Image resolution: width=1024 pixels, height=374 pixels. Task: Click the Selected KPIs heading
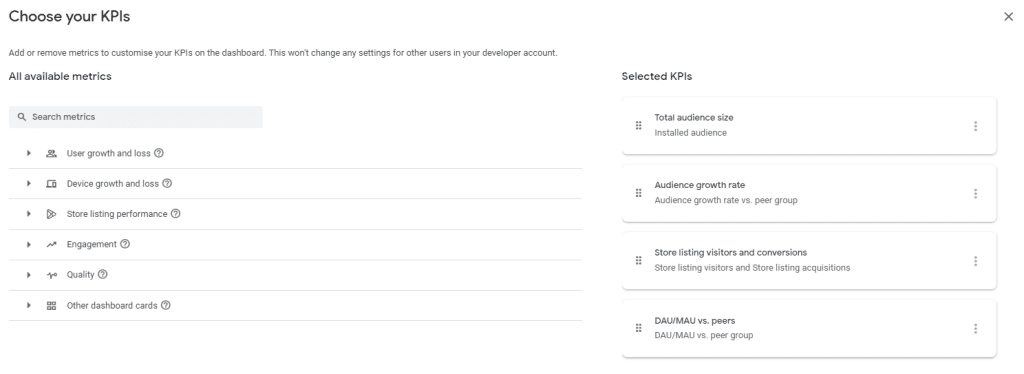(x=656, y=76)
